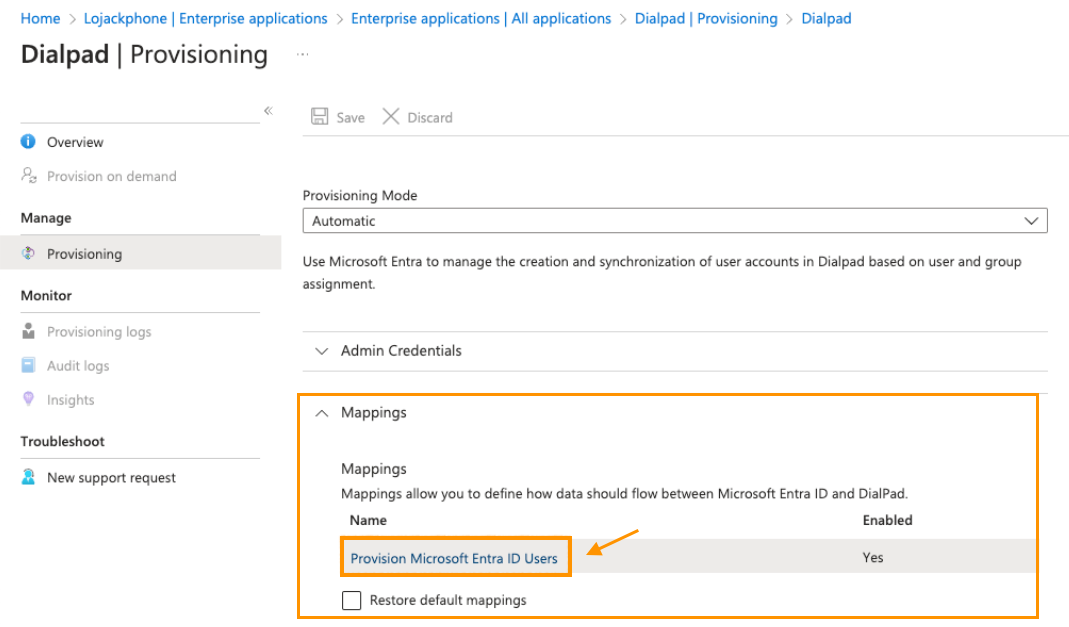Click the Overview info icon

pos(28,142)
